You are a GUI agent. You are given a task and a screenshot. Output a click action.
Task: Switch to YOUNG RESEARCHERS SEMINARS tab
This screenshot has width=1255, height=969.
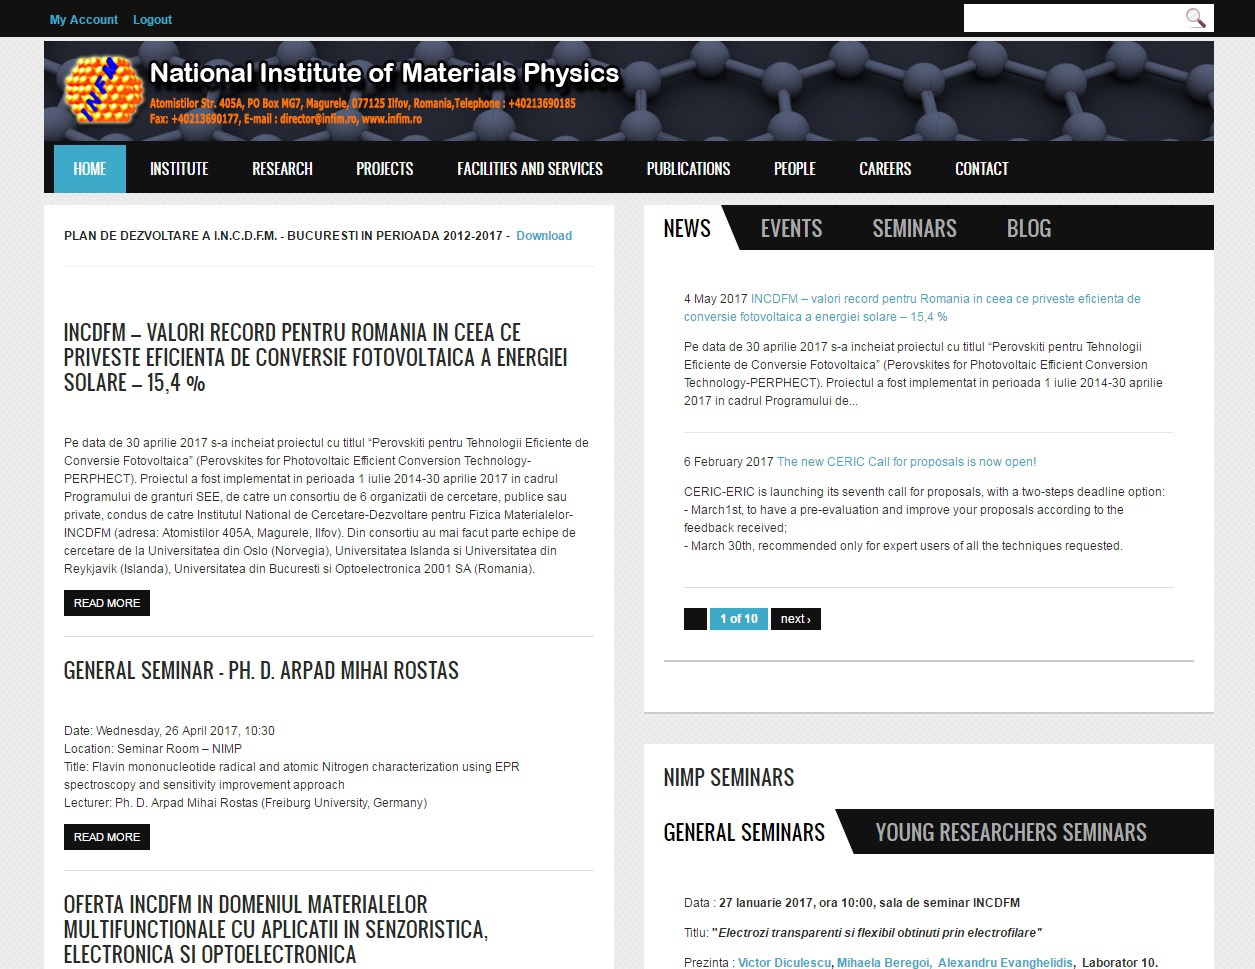pyautogui.click(x=1011, y=832)
